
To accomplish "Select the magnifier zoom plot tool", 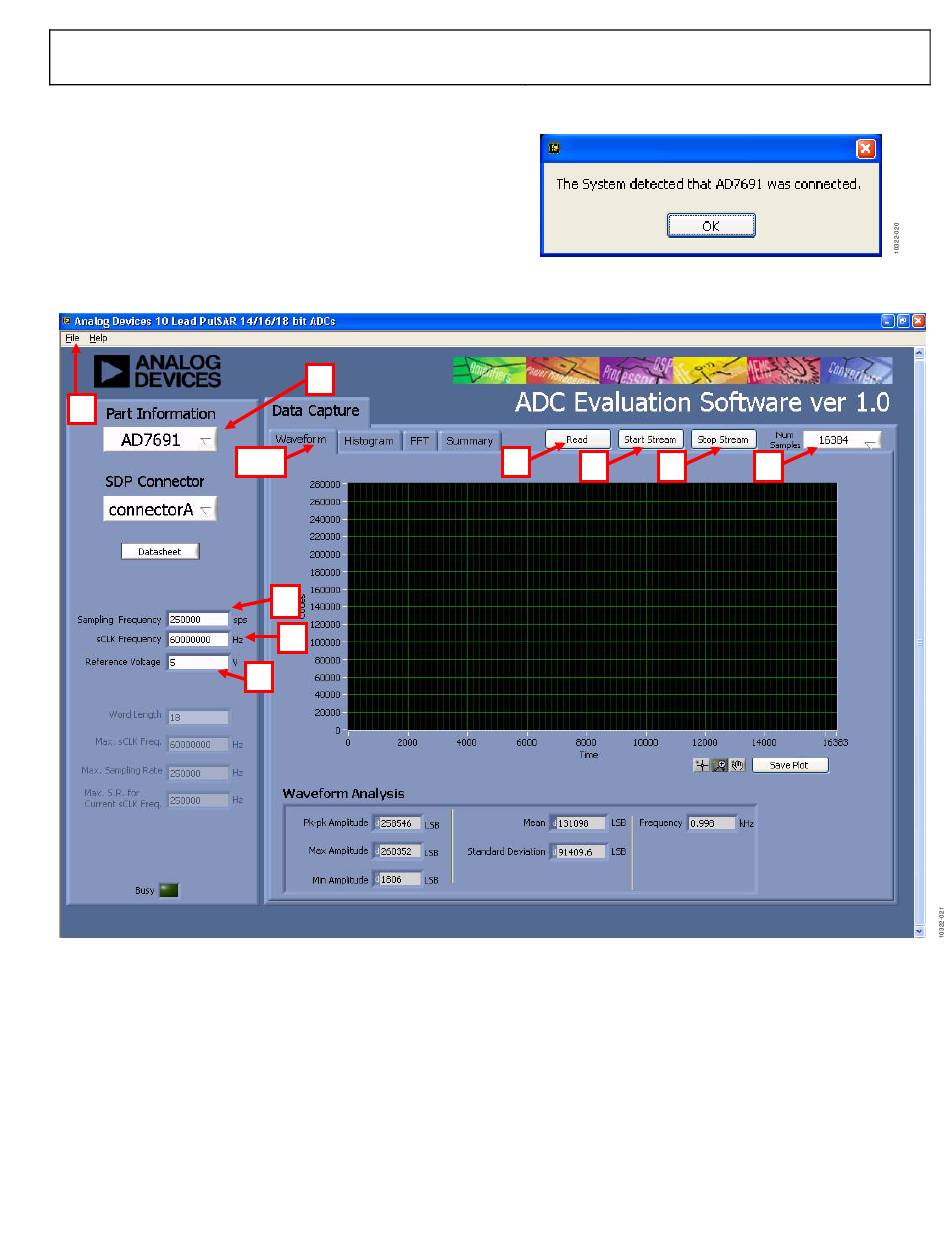I will (x=719, y=765).
